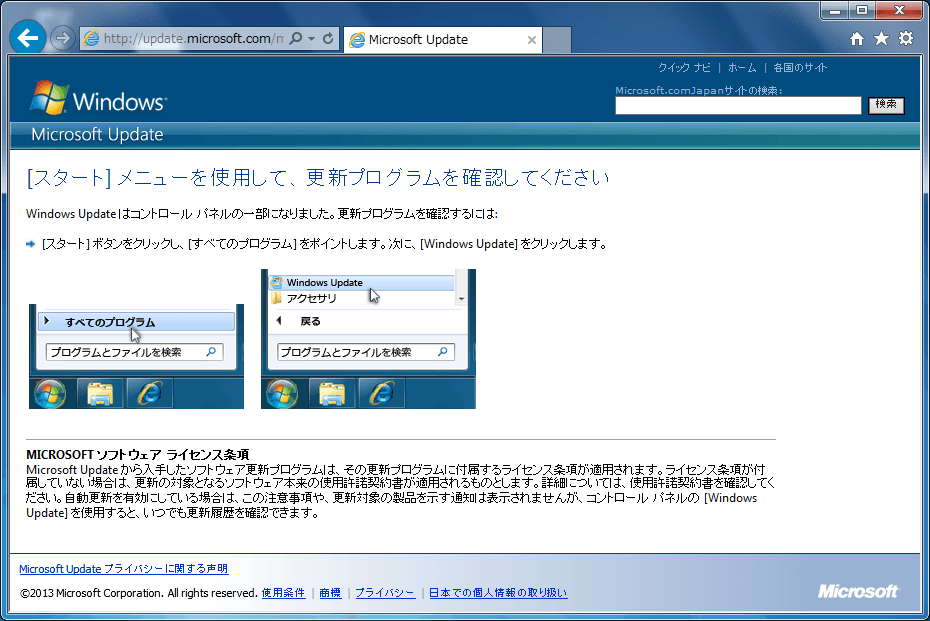
Task: Open Favorites with the star icon
Action: click(x=881, y=39)
